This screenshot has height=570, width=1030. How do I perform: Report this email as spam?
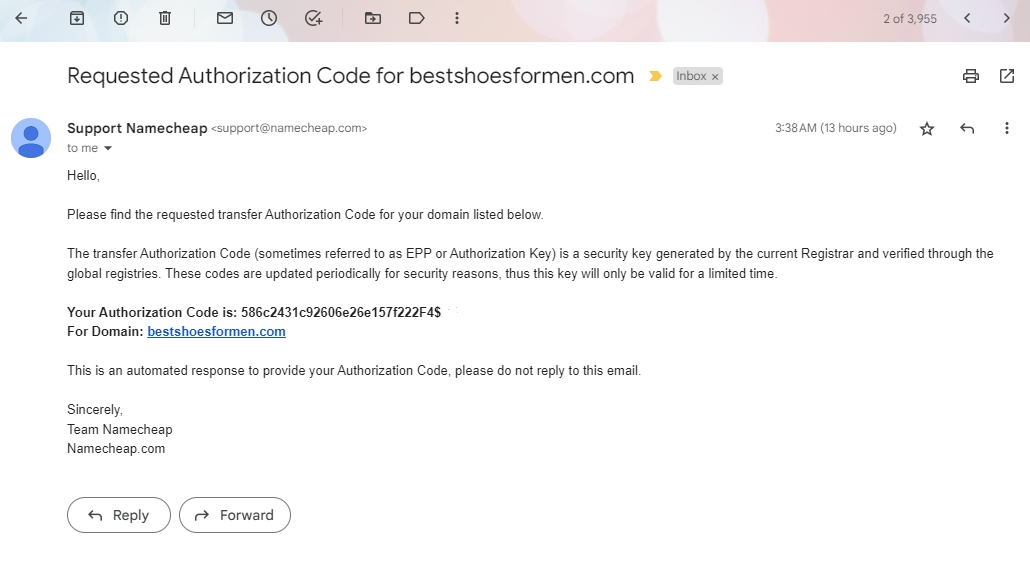click(121, 18)
